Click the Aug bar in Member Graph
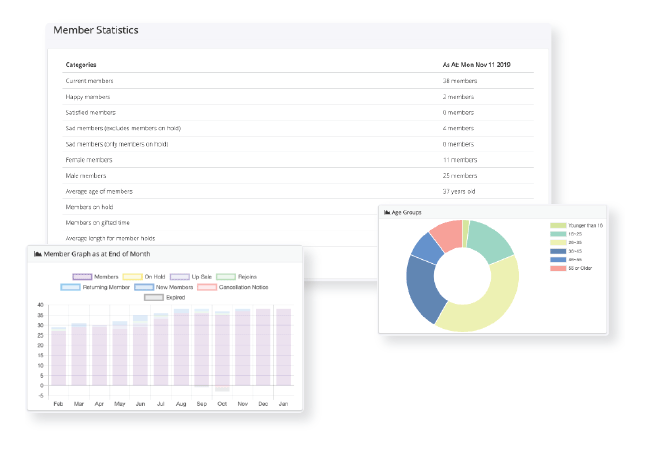 (181, 349)
